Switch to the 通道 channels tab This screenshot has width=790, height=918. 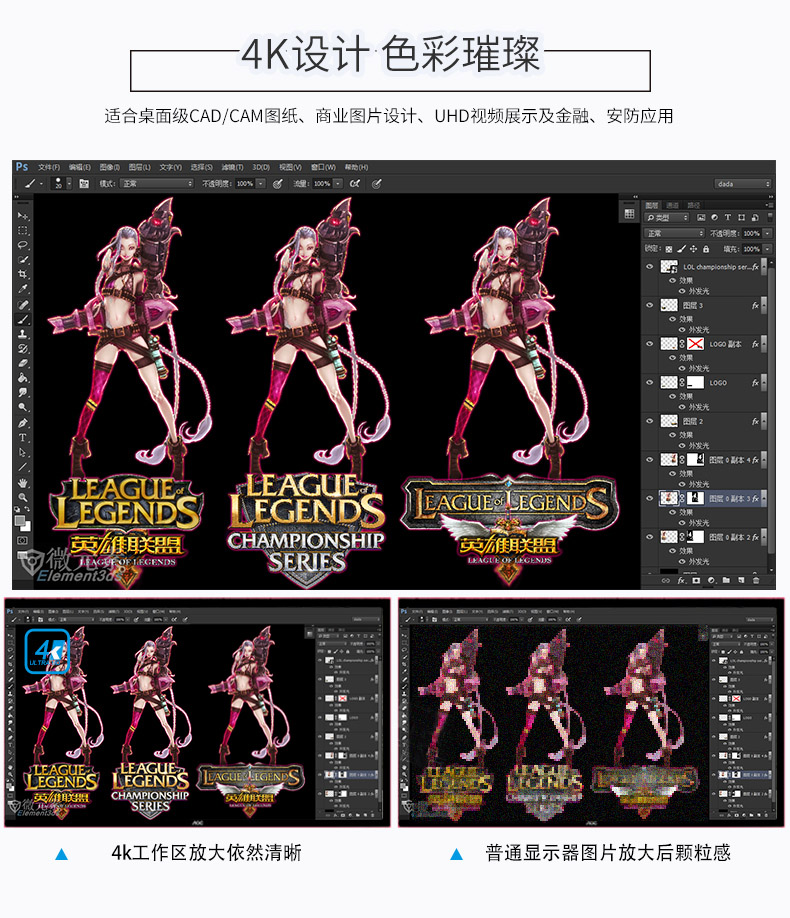click(672, 205)
